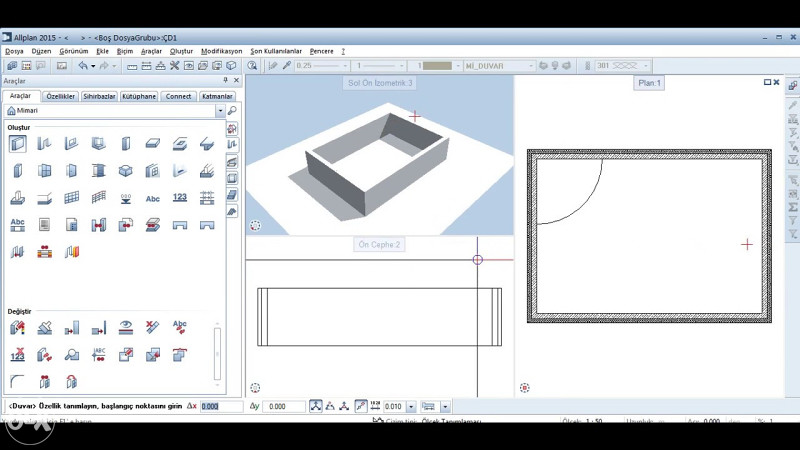The height and width of the screenshot is (450, 800).
Task: Click the Redo arrow in toolbar
Action: pyautogui.click(x=104, y=66)
